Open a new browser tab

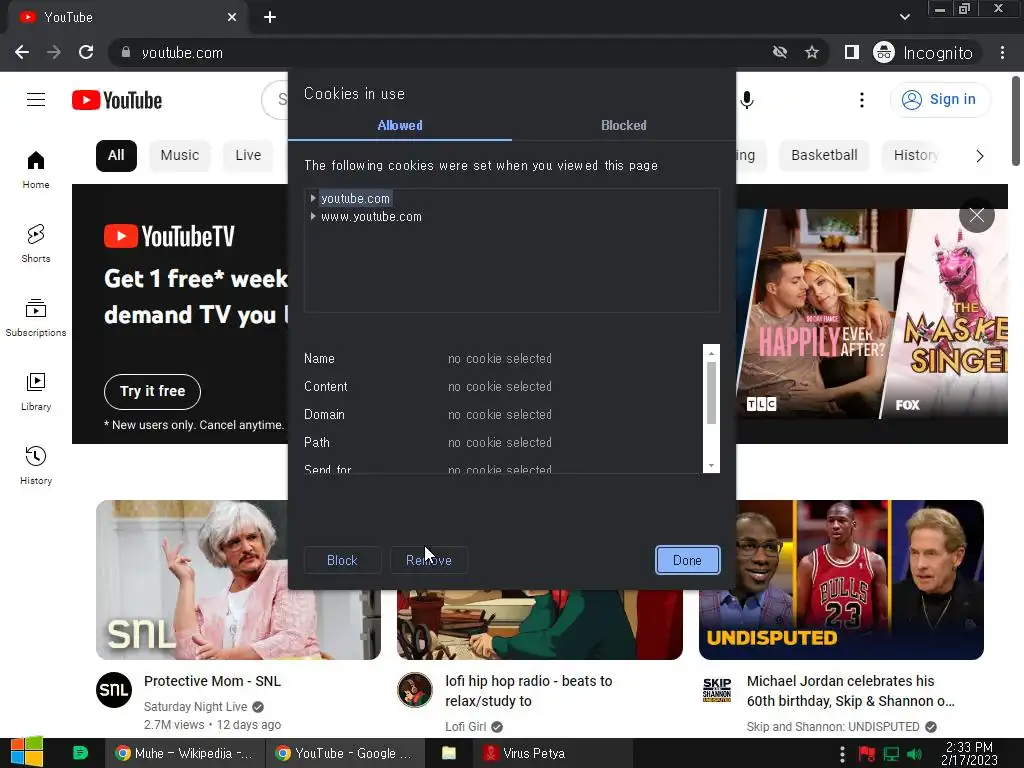270,17
